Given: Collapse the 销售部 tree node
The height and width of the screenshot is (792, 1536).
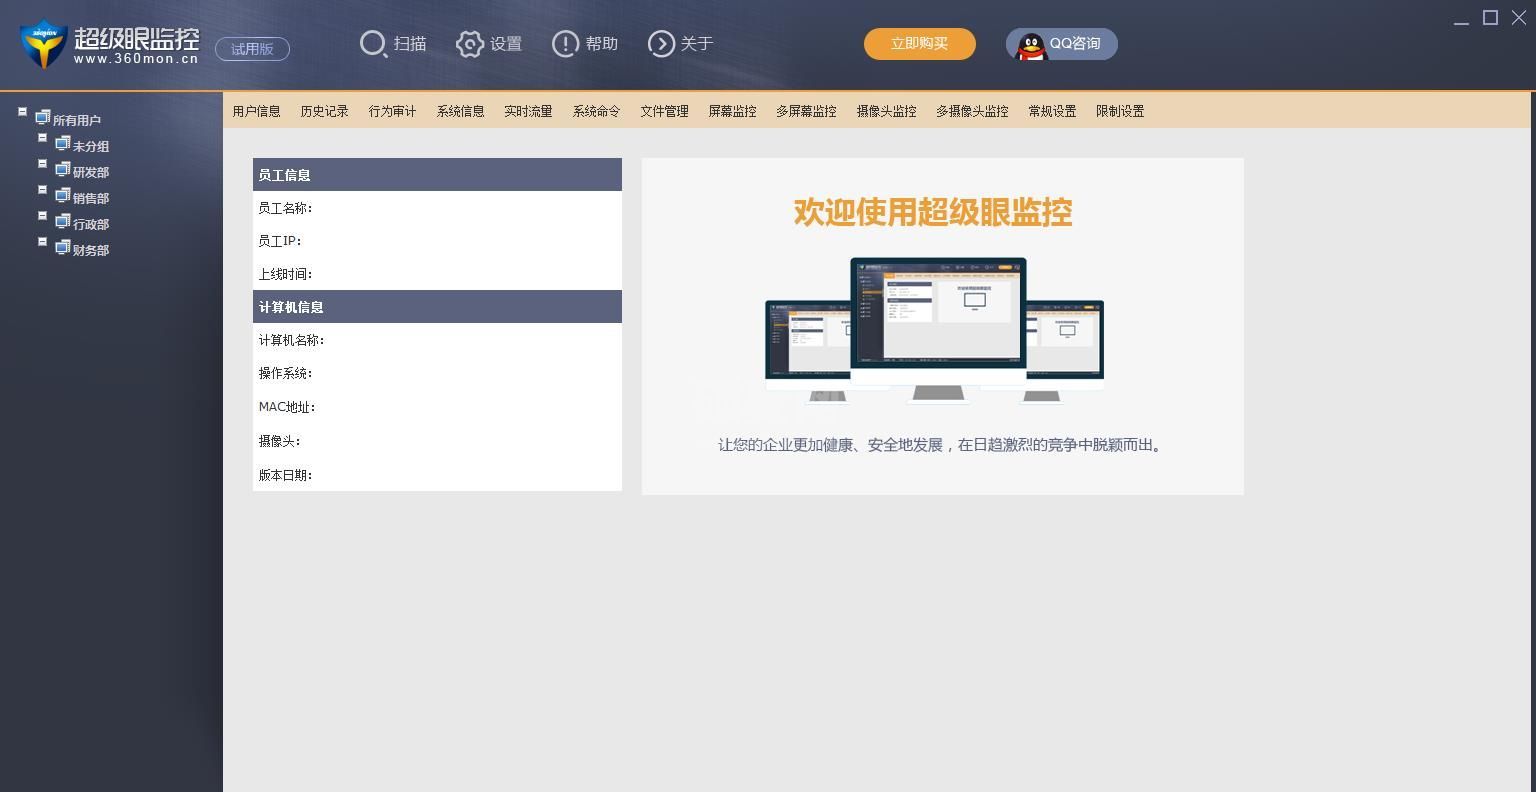Looking at the screenshot, I should point(42,190).
